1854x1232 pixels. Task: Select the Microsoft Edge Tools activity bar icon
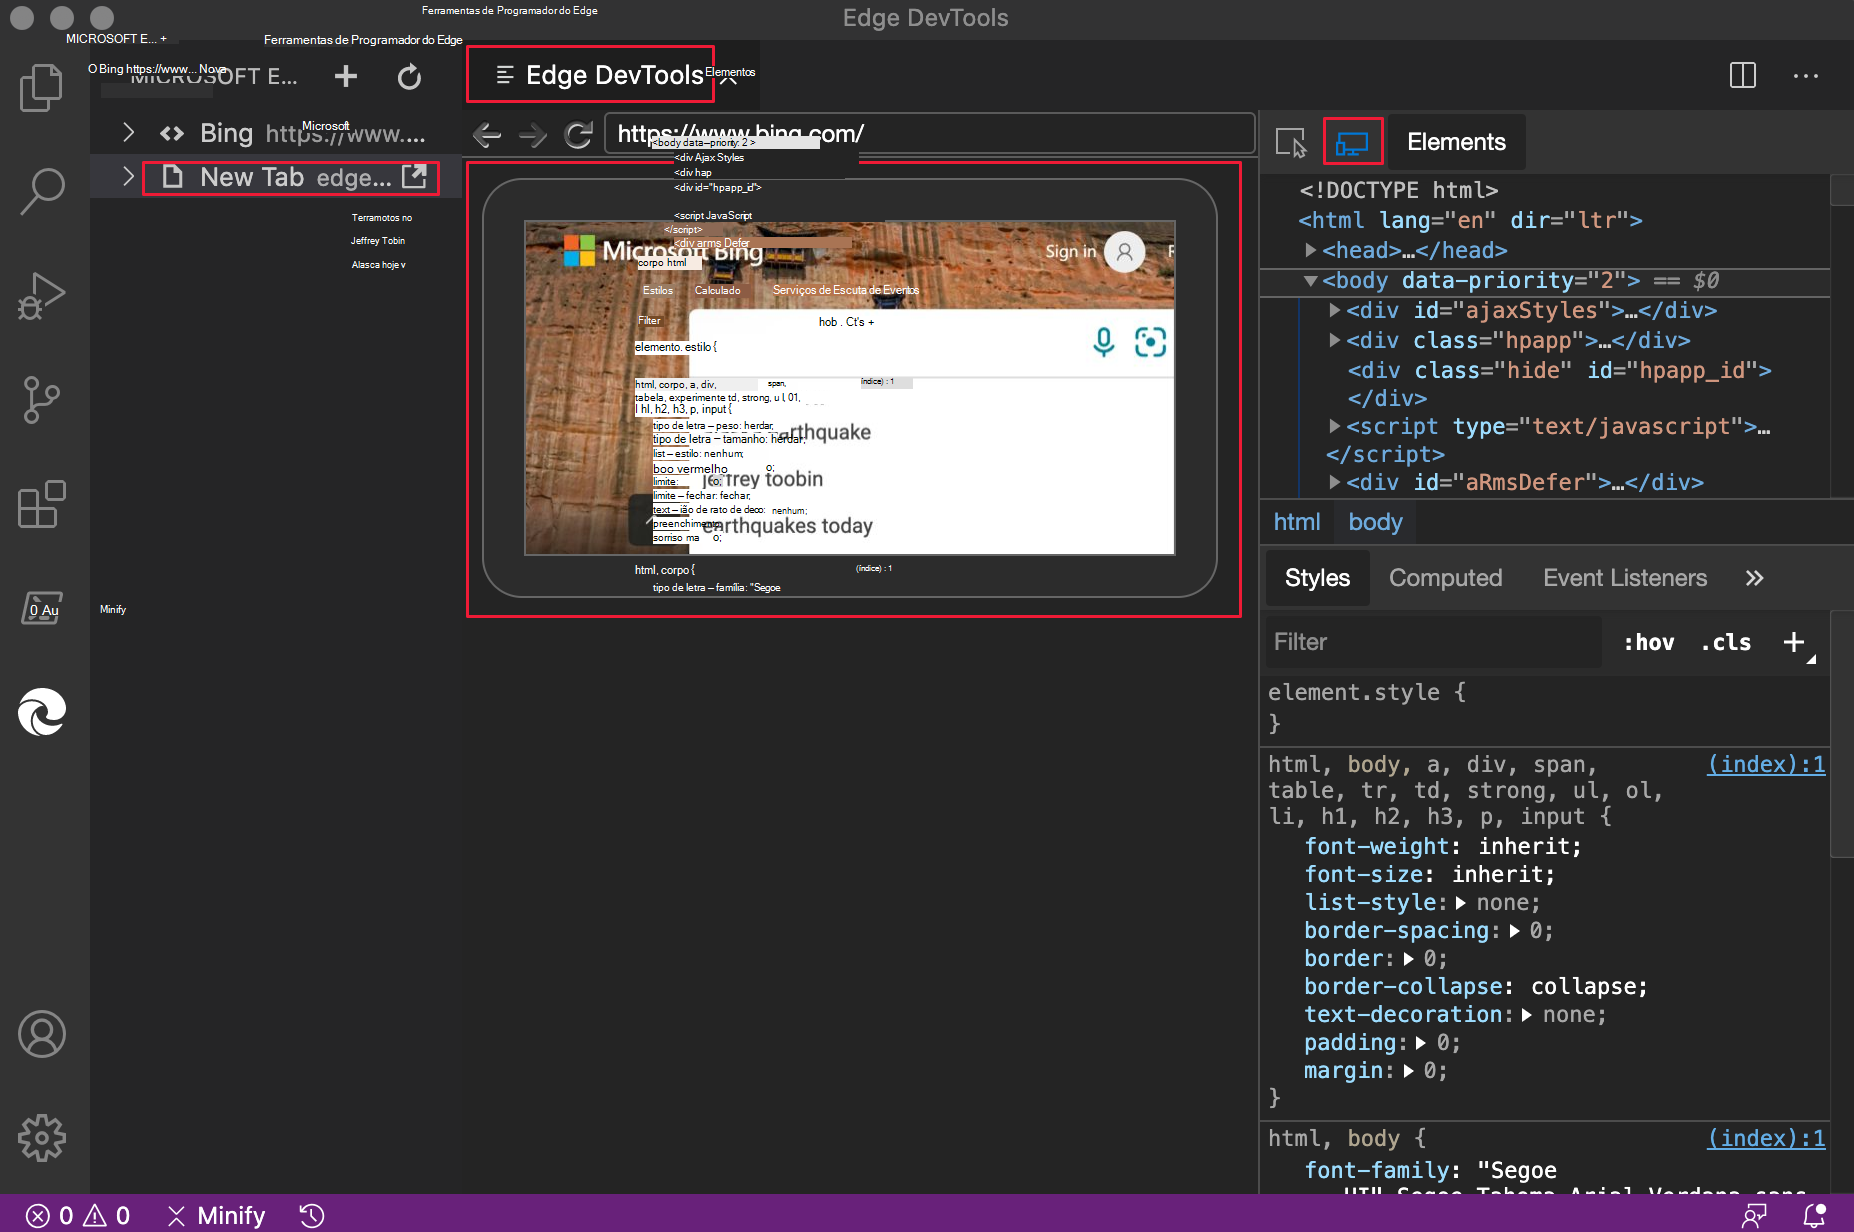pos(41,712)
